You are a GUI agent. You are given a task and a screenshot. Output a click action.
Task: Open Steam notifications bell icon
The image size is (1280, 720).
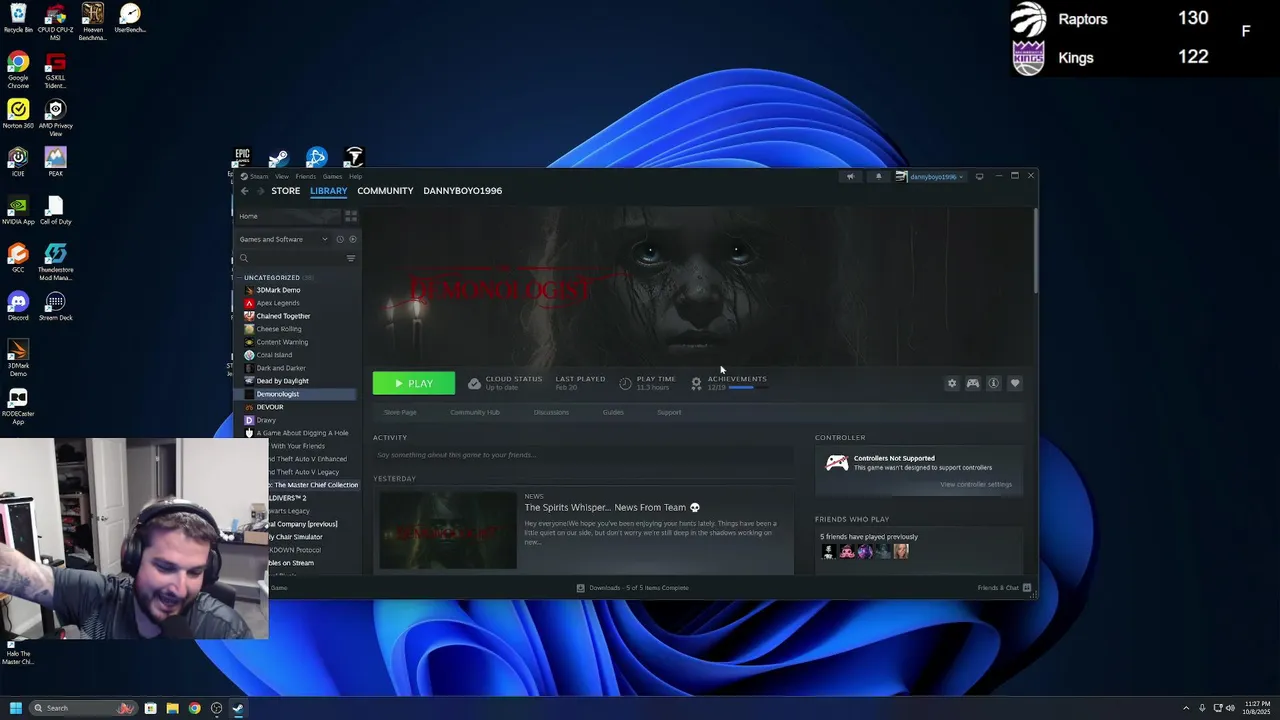click(878, 176)
